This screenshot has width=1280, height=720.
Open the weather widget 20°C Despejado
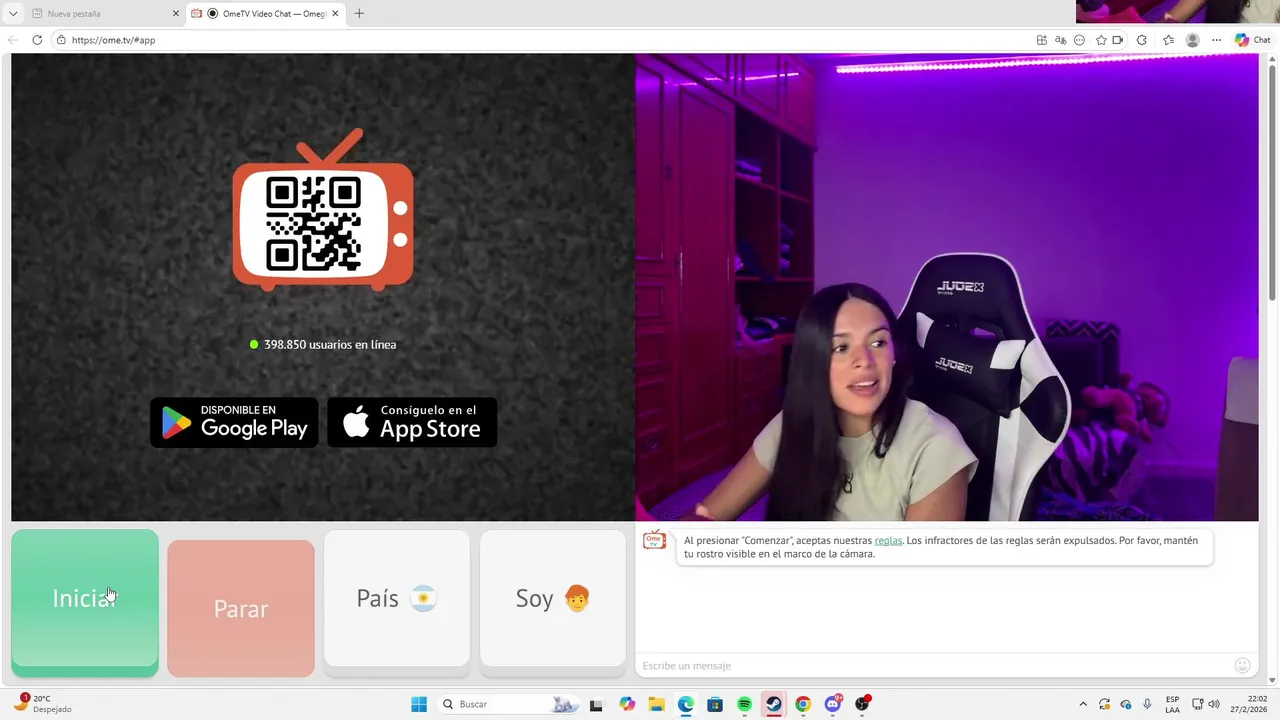[x=43, y=704]
